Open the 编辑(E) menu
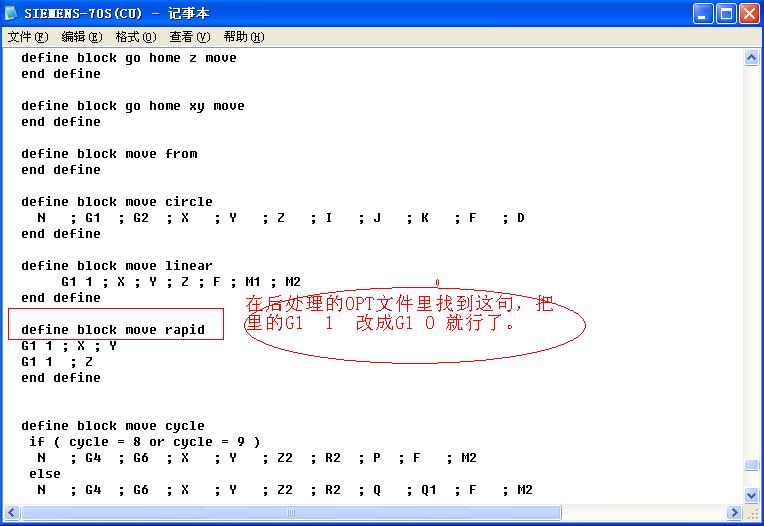This screenshot has height=526, width=764. click(82, 37)
